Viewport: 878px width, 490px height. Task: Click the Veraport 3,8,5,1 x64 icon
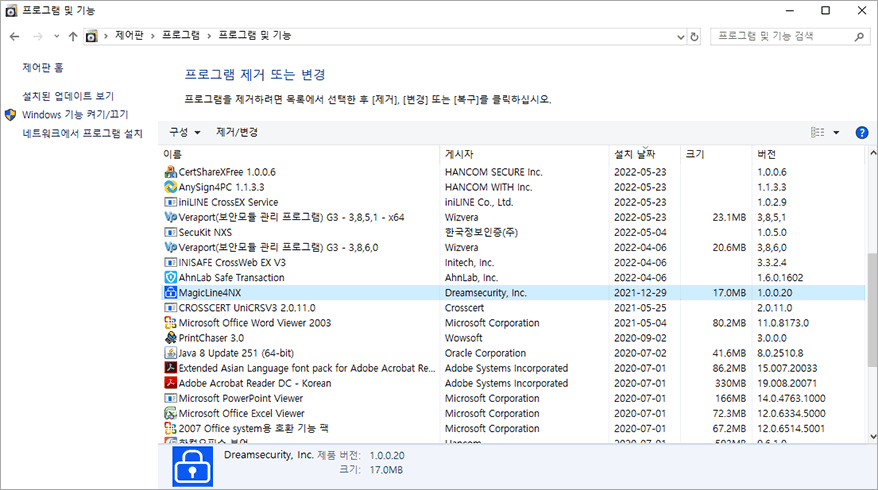tap(170, 217)
